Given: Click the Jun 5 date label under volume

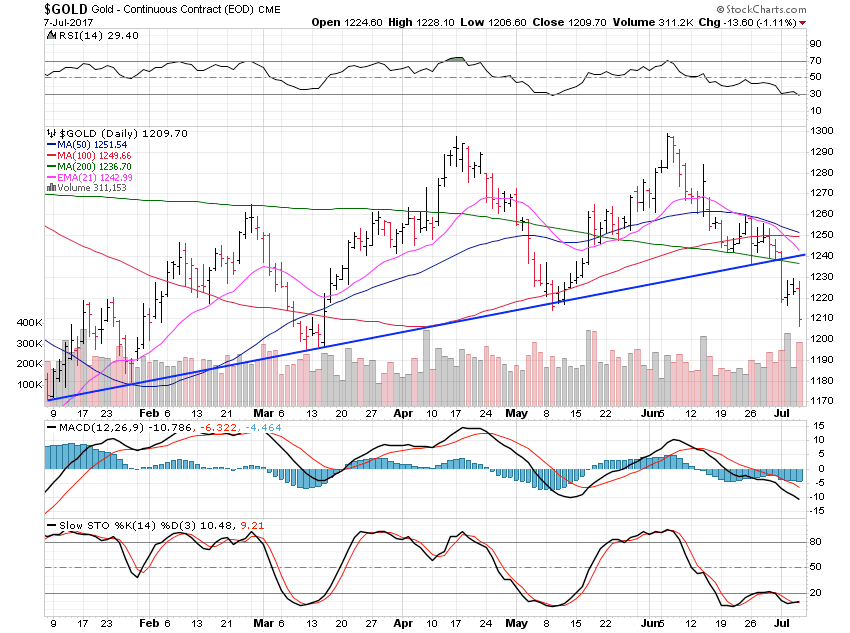Looking at the screenshot, I should [652, 413].
